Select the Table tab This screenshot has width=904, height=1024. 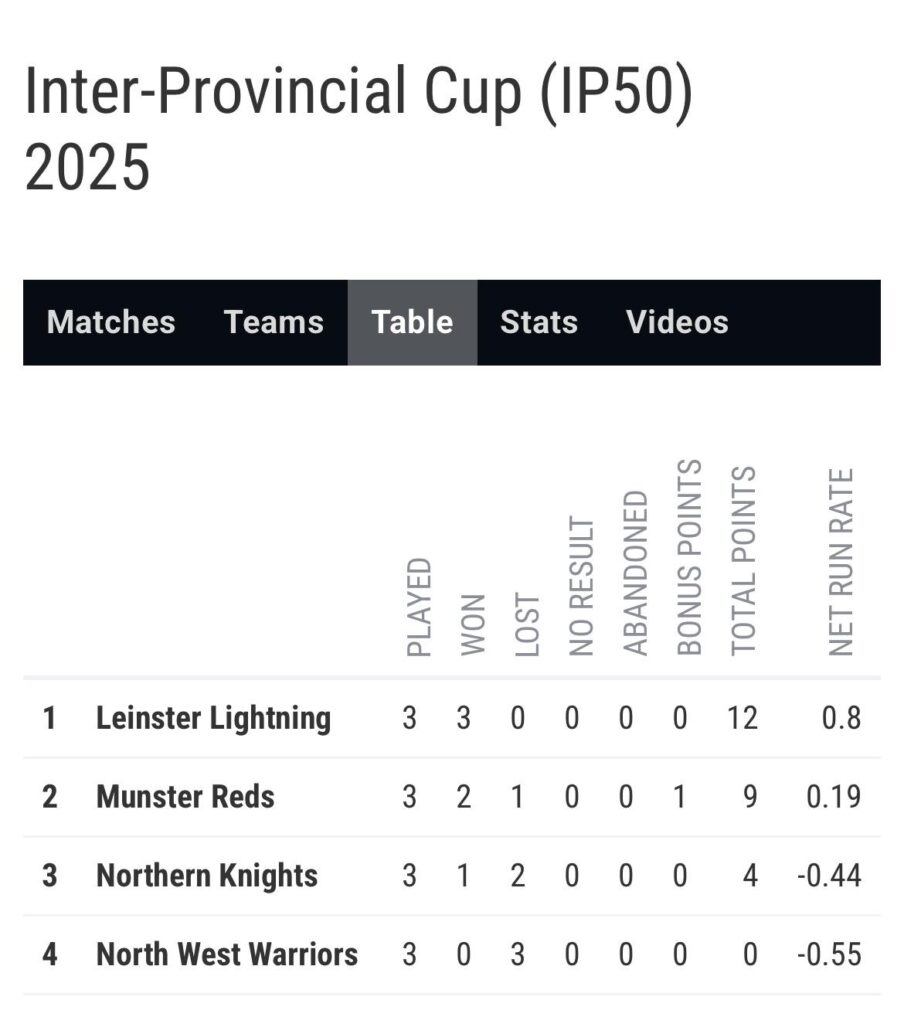pos(412,322)
